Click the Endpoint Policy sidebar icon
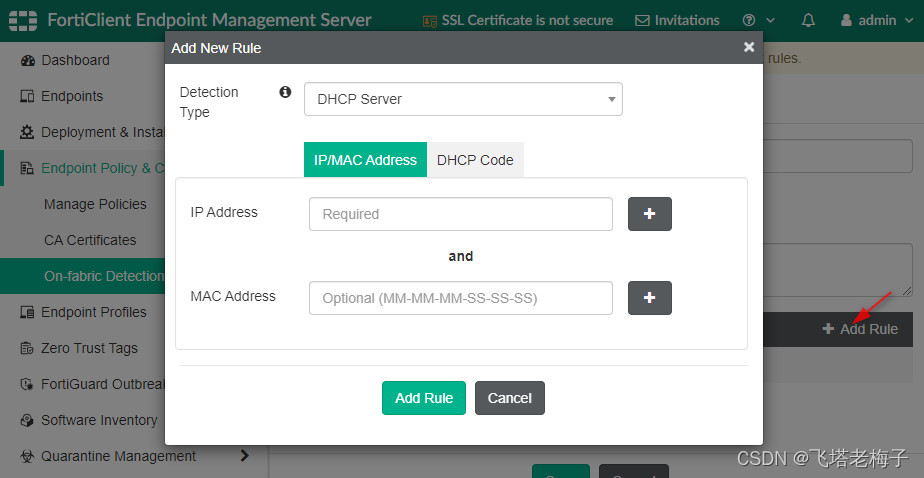Viewport: 924px width, 478px height. 27,169
